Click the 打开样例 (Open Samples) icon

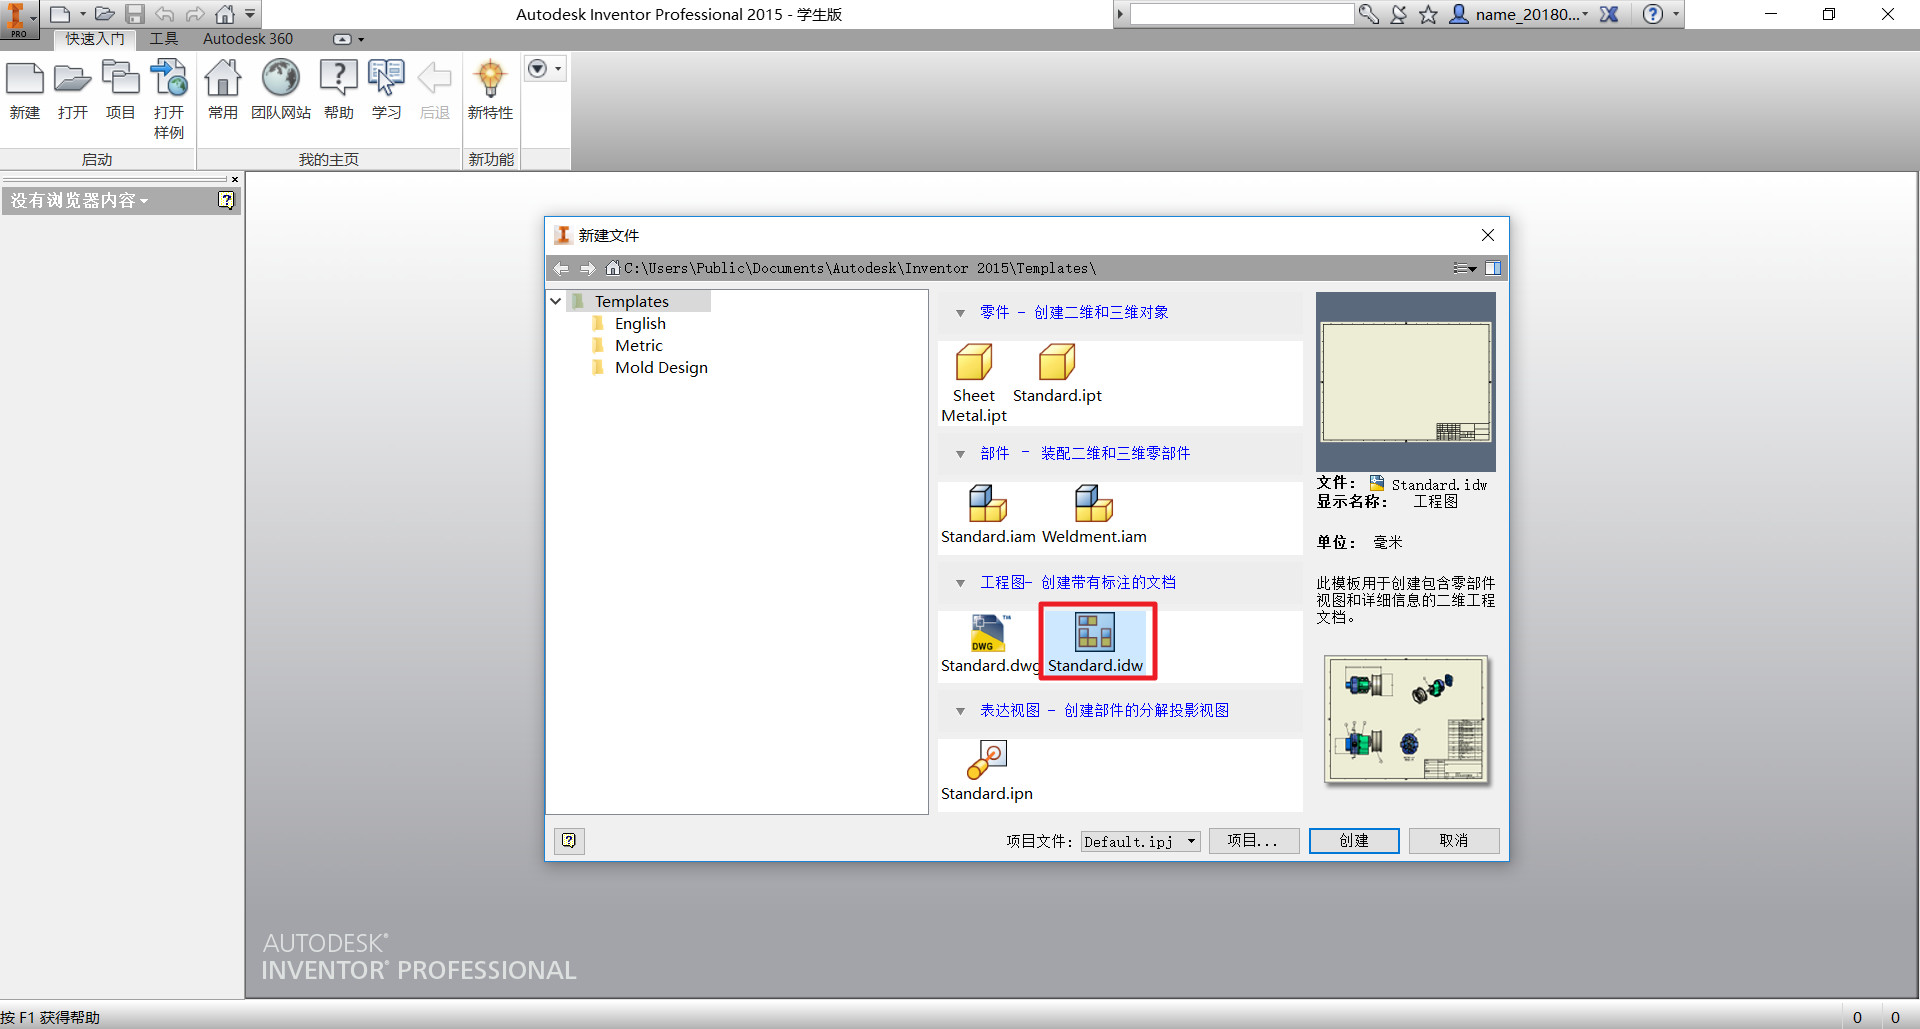point(169,99)
